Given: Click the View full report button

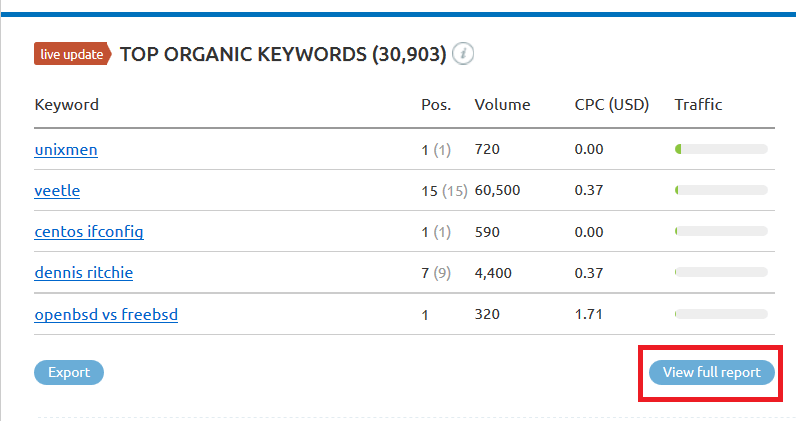Looking at the screenshot, I should (x=712, y=372).
